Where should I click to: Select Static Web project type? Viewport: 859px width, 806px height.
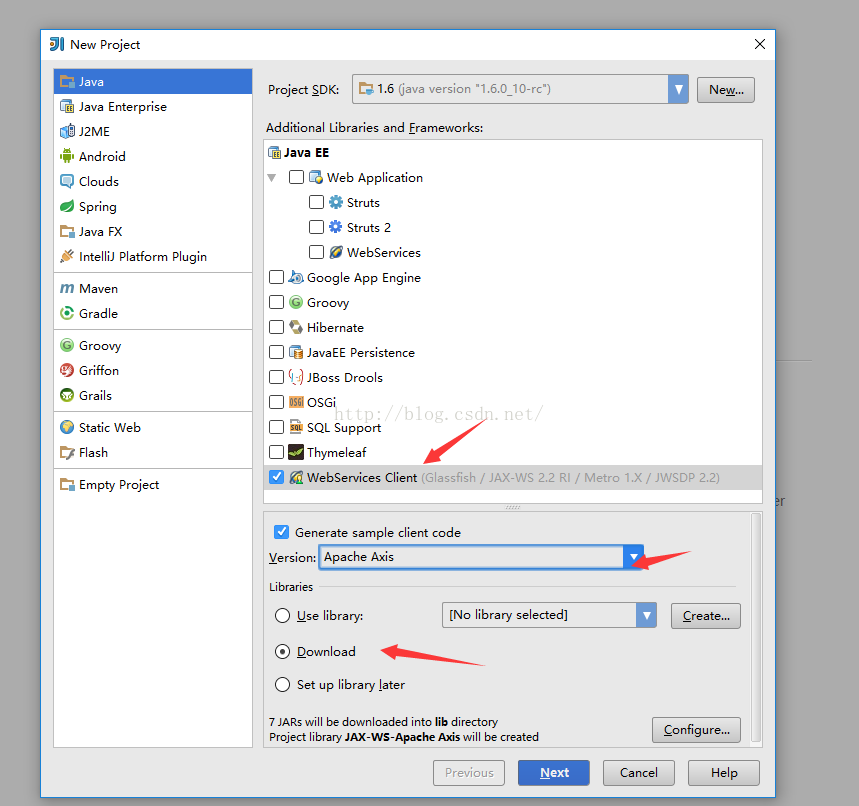153,427
